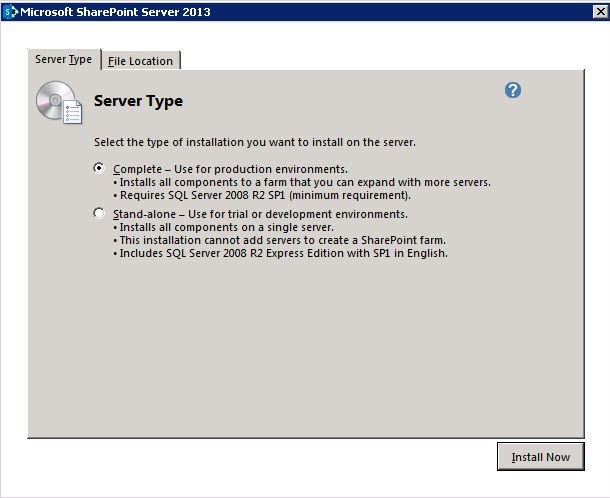This screenshot has width=610, height=498.
Task: Switch to the File Location tab
Action: (x=140, y=61)
